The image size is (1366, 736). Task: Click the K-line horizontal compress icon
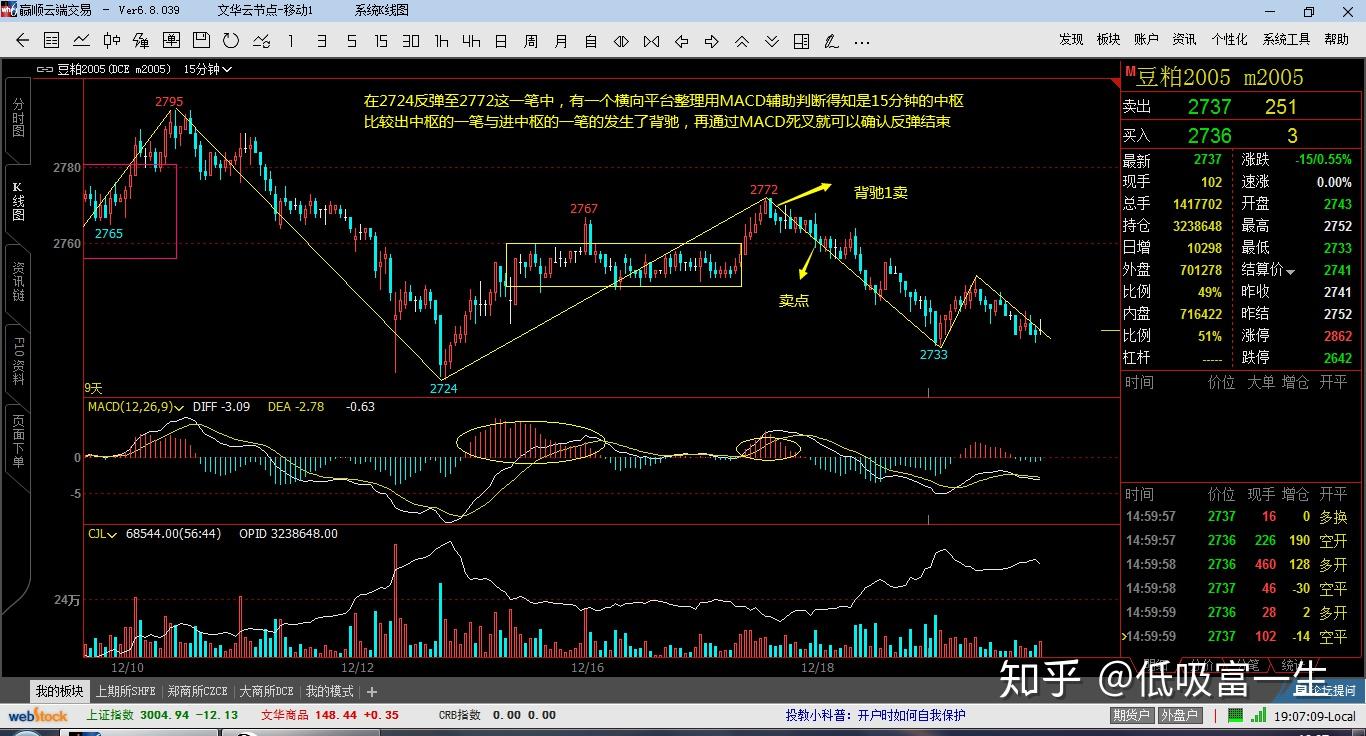tap(651, 41)
